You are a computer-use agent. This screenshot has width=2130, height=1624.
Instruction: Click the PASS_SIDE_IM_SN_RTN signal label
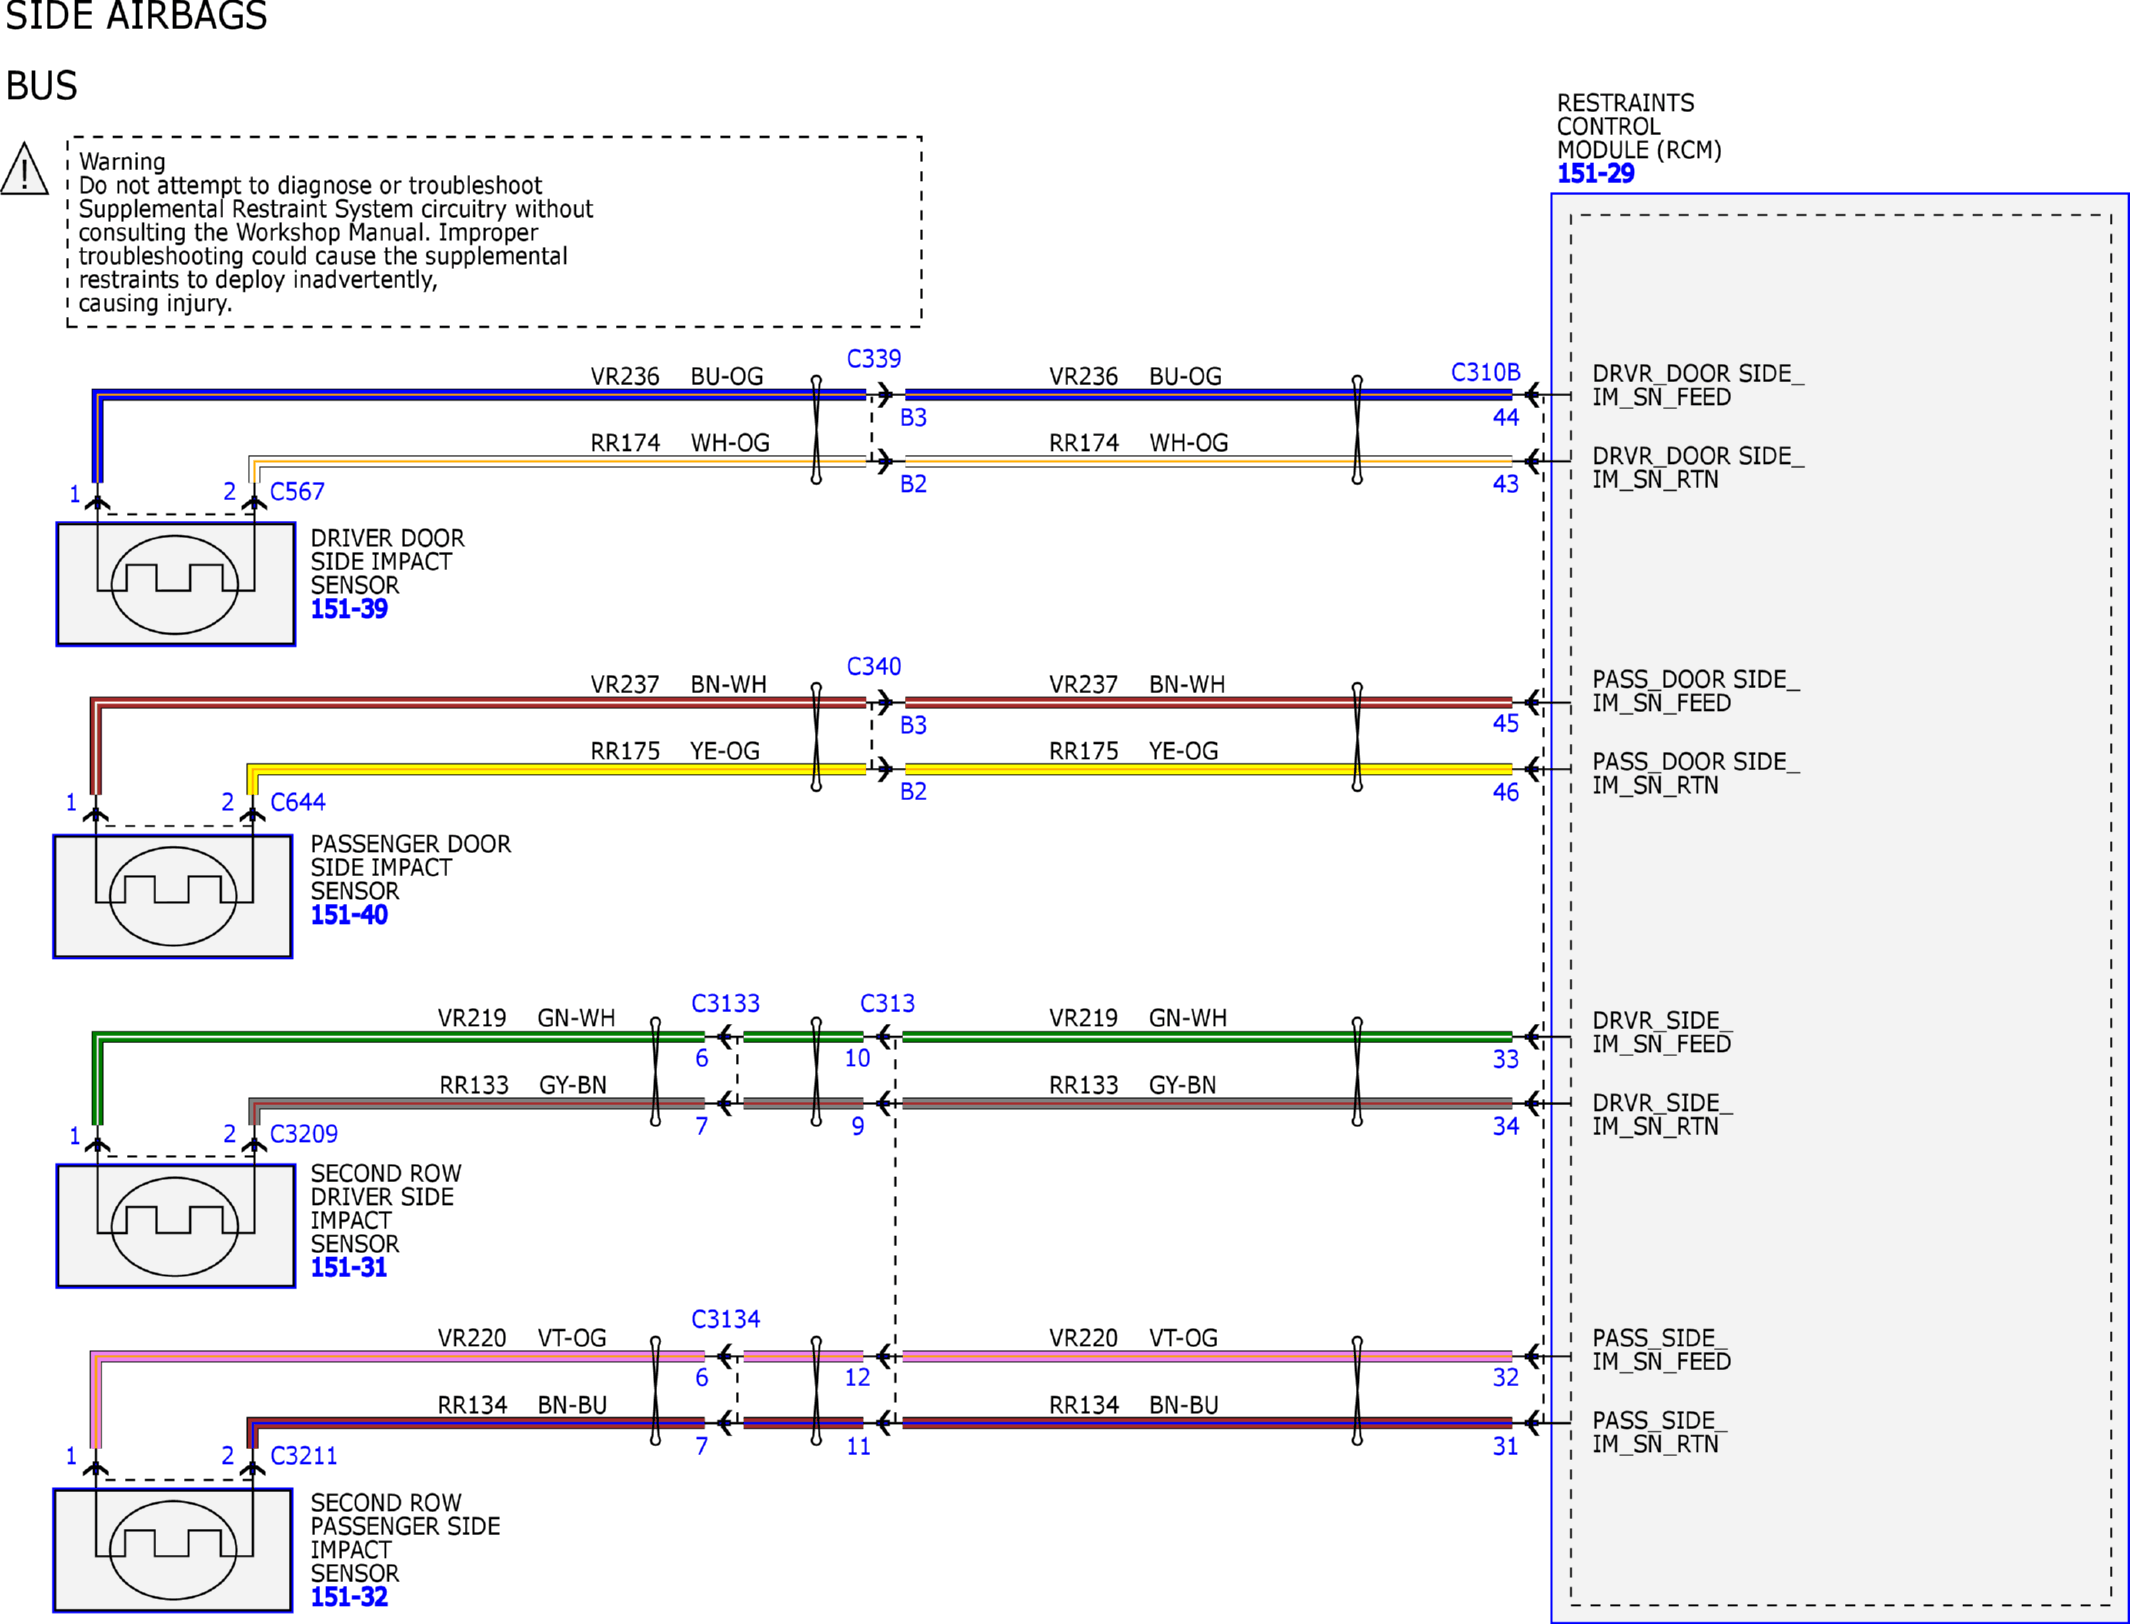coord(1662,1433)
